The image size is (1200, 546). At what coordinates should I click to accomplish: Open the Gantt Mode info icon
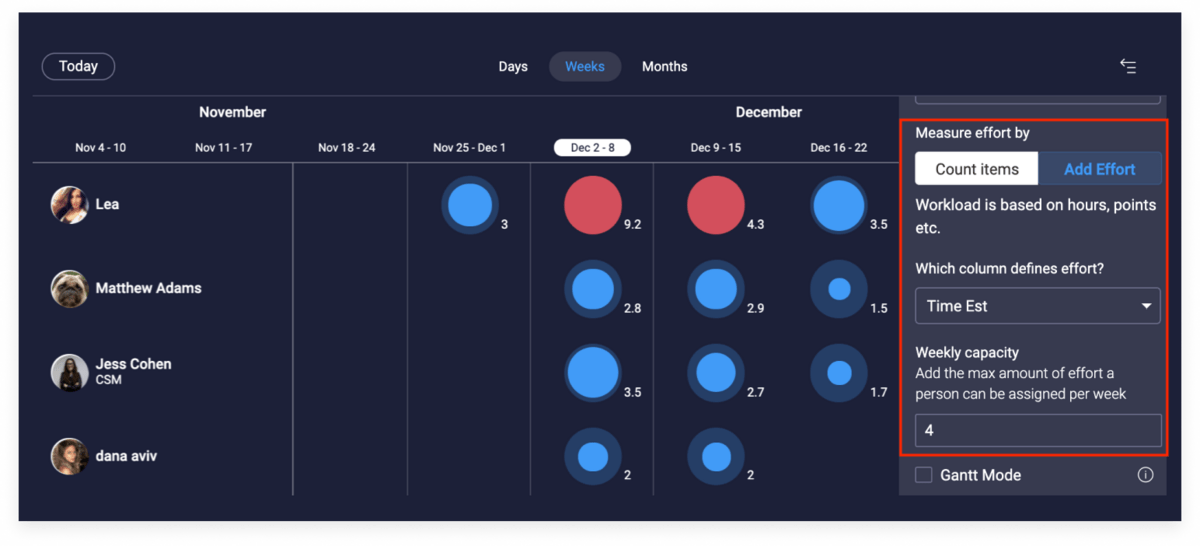tap(1145, 475)
